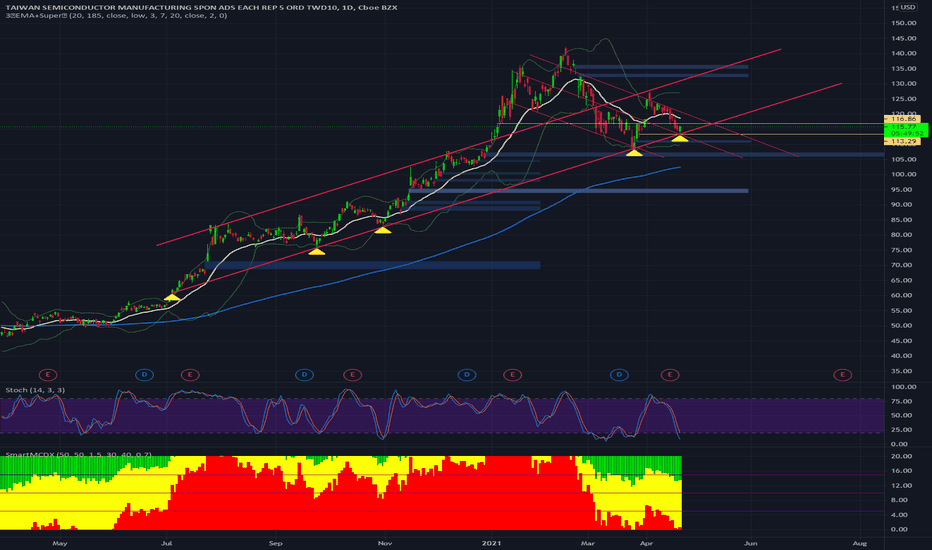Click the 25.00 level on Stoch scale
The width and height of the screenshot is (932, 550).
click(x=899, y=429)
